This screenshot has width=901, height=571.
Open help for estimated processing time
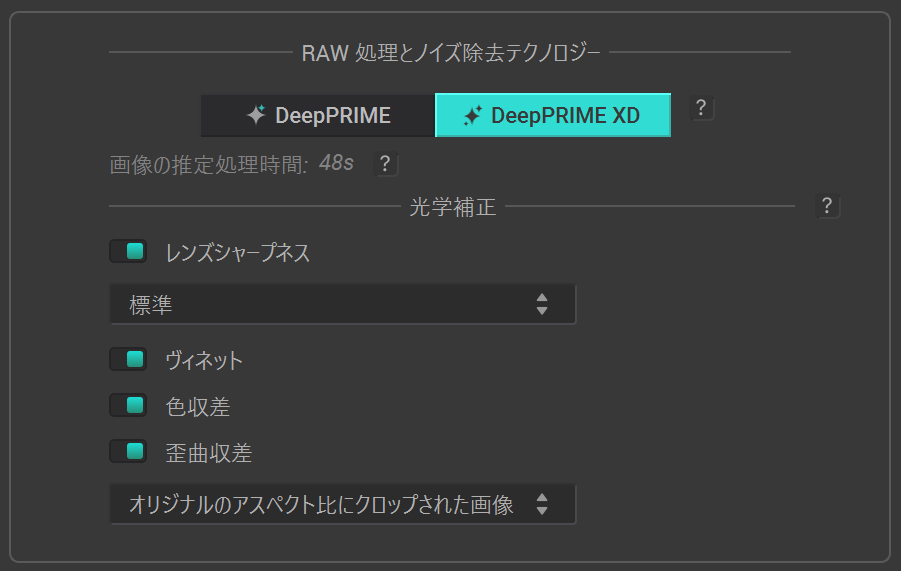tap(384, 164)
